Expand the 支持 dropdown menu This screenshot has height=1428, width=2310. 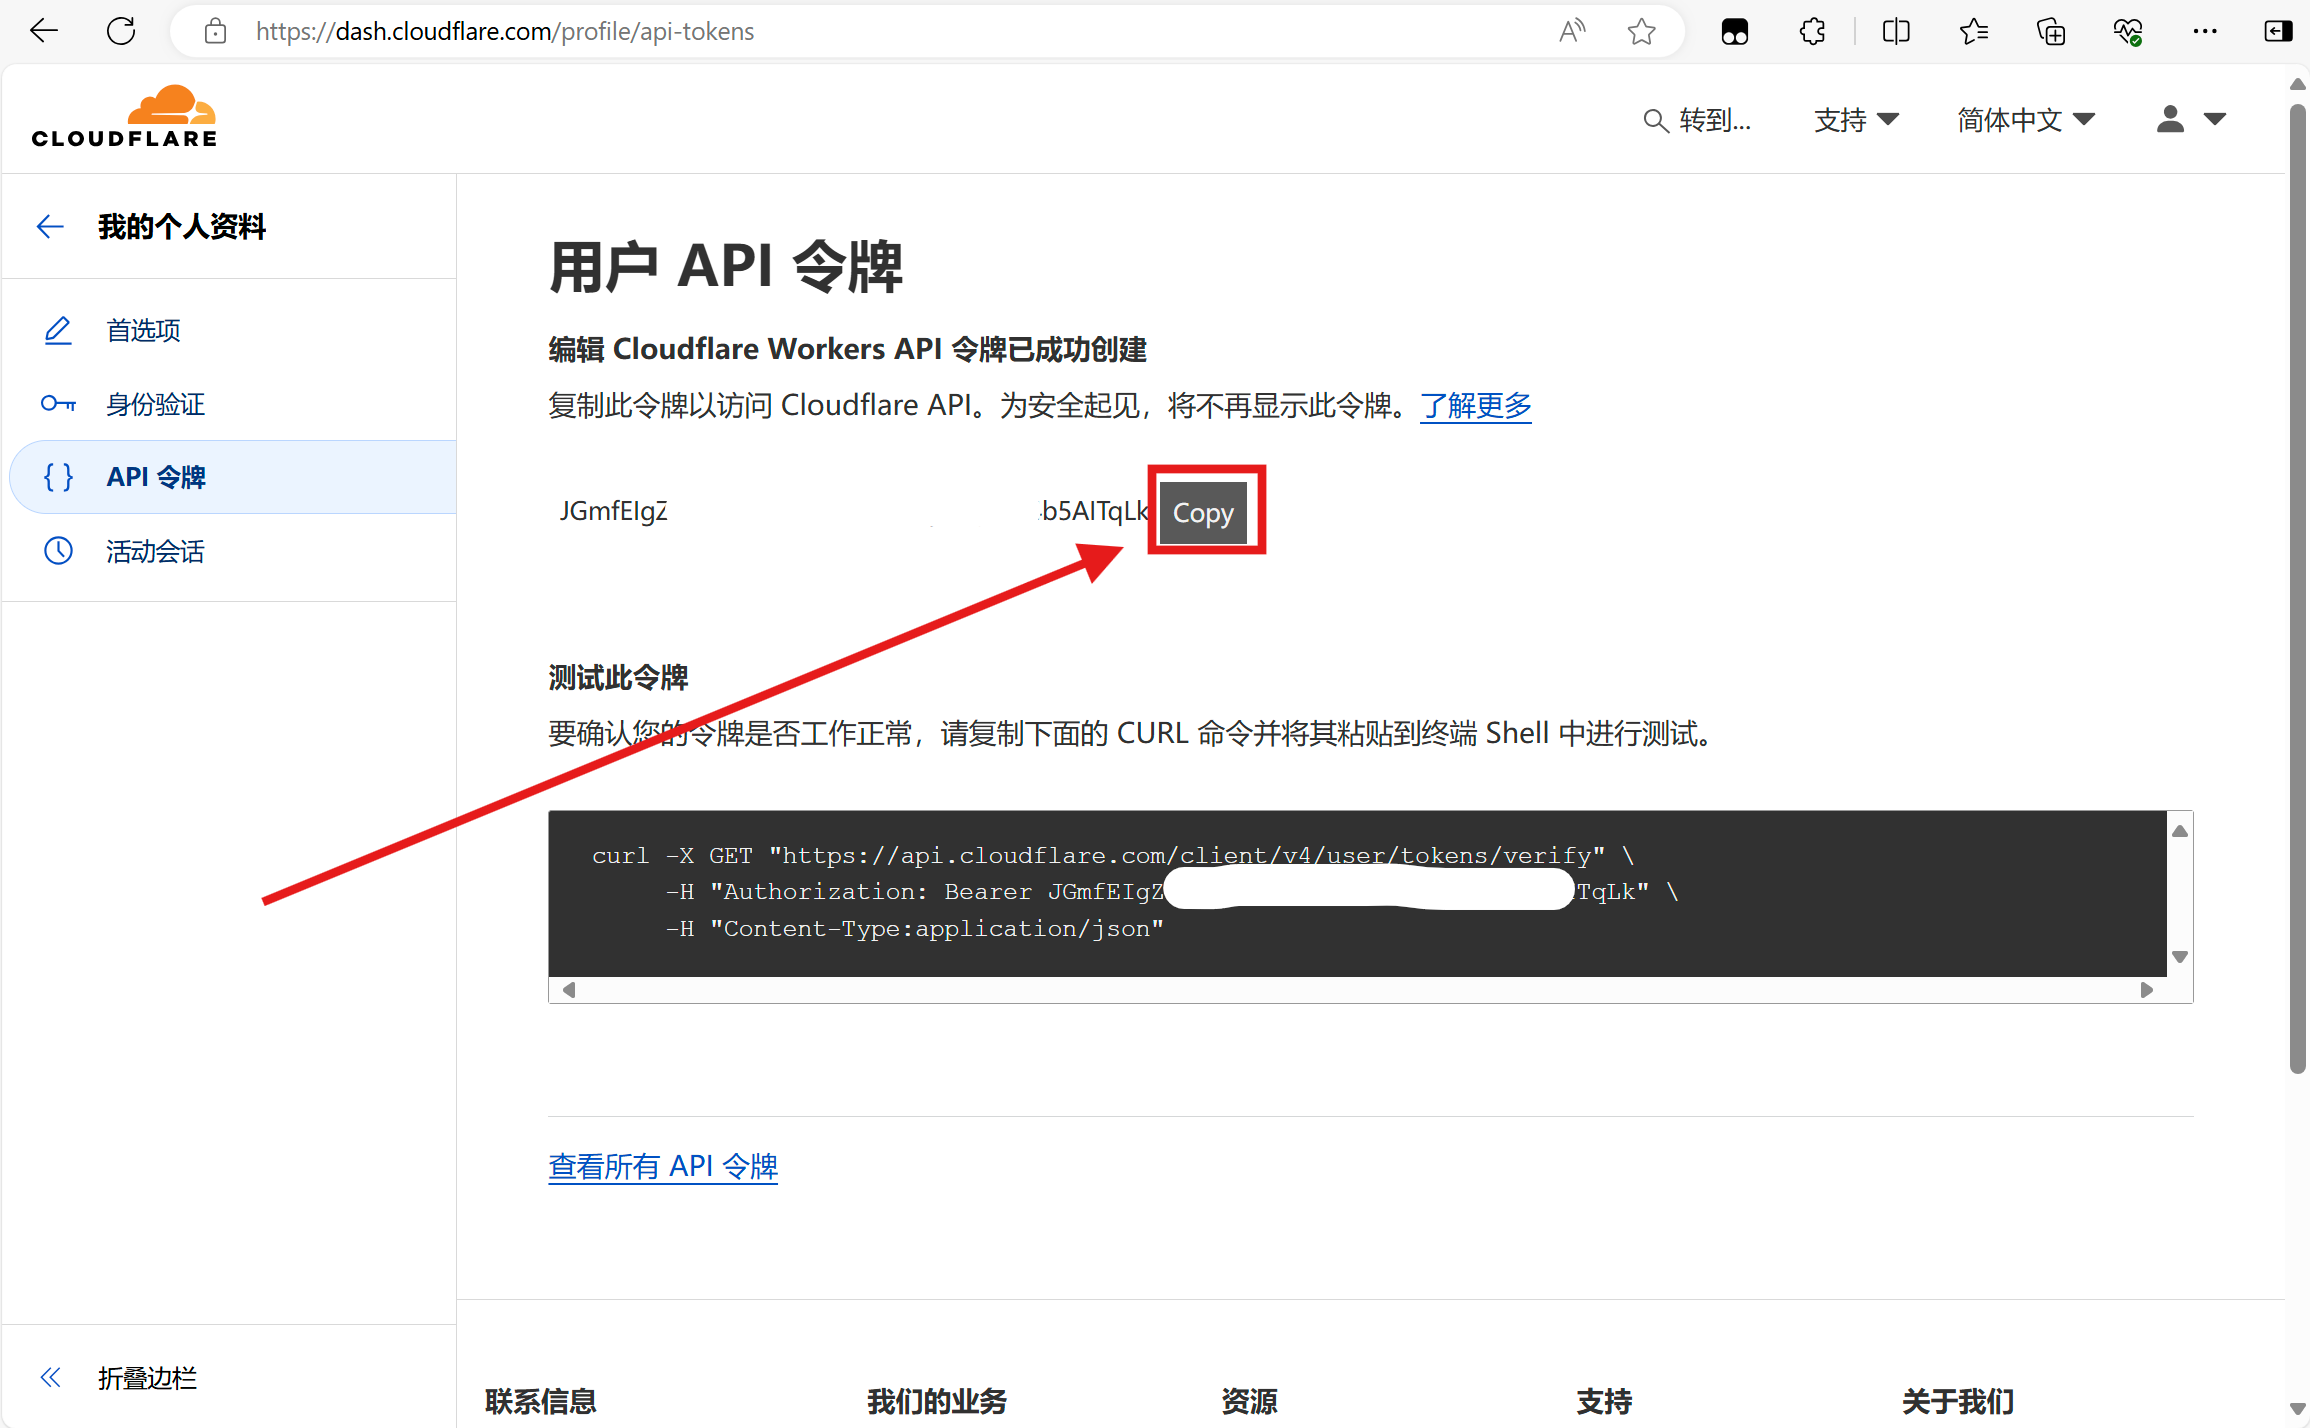tap(1856, 120)
